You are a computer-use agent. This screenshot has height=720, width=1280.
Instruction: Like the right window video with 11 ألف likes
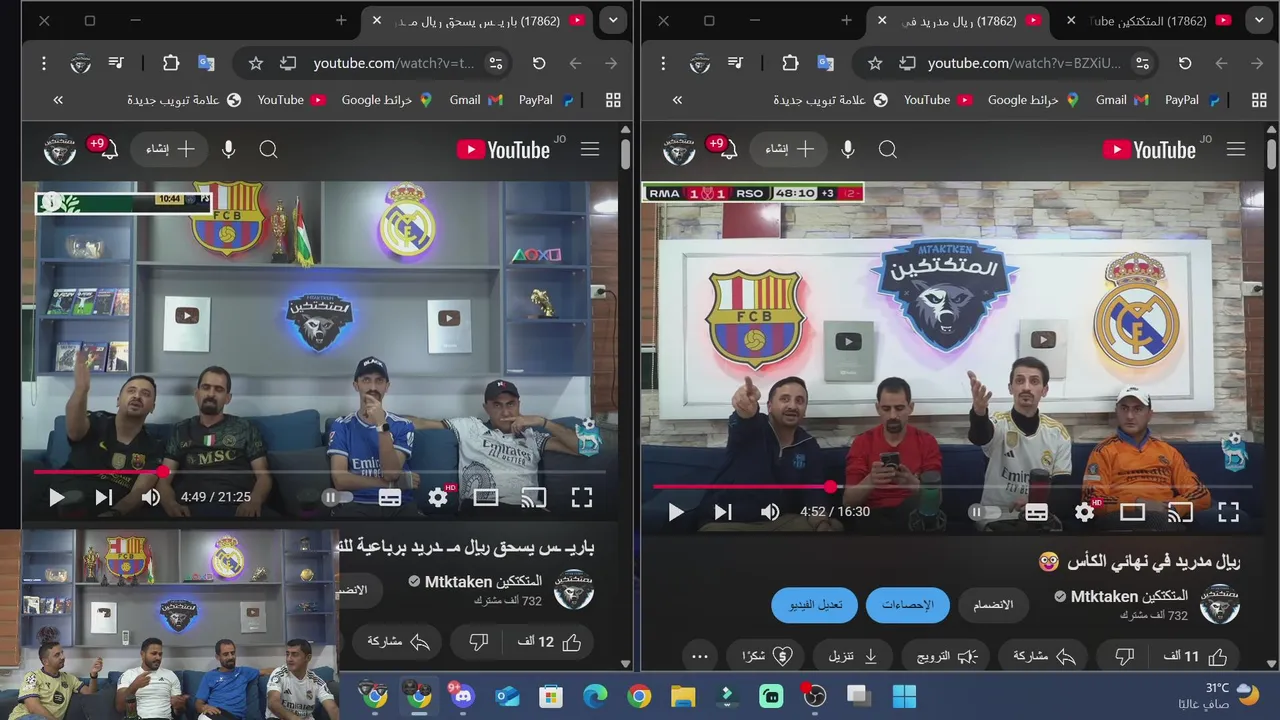click(x=1195, y=657)
